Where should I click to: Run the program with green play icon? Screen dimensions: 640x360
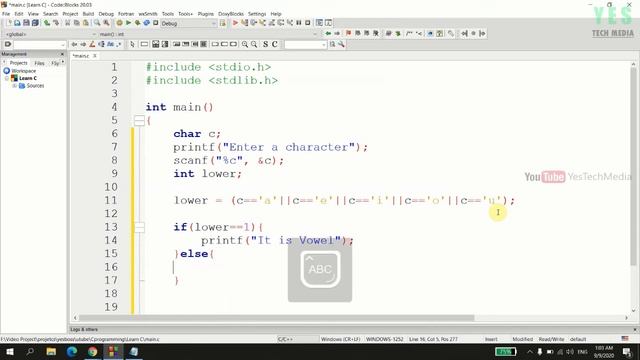[128, 23]
